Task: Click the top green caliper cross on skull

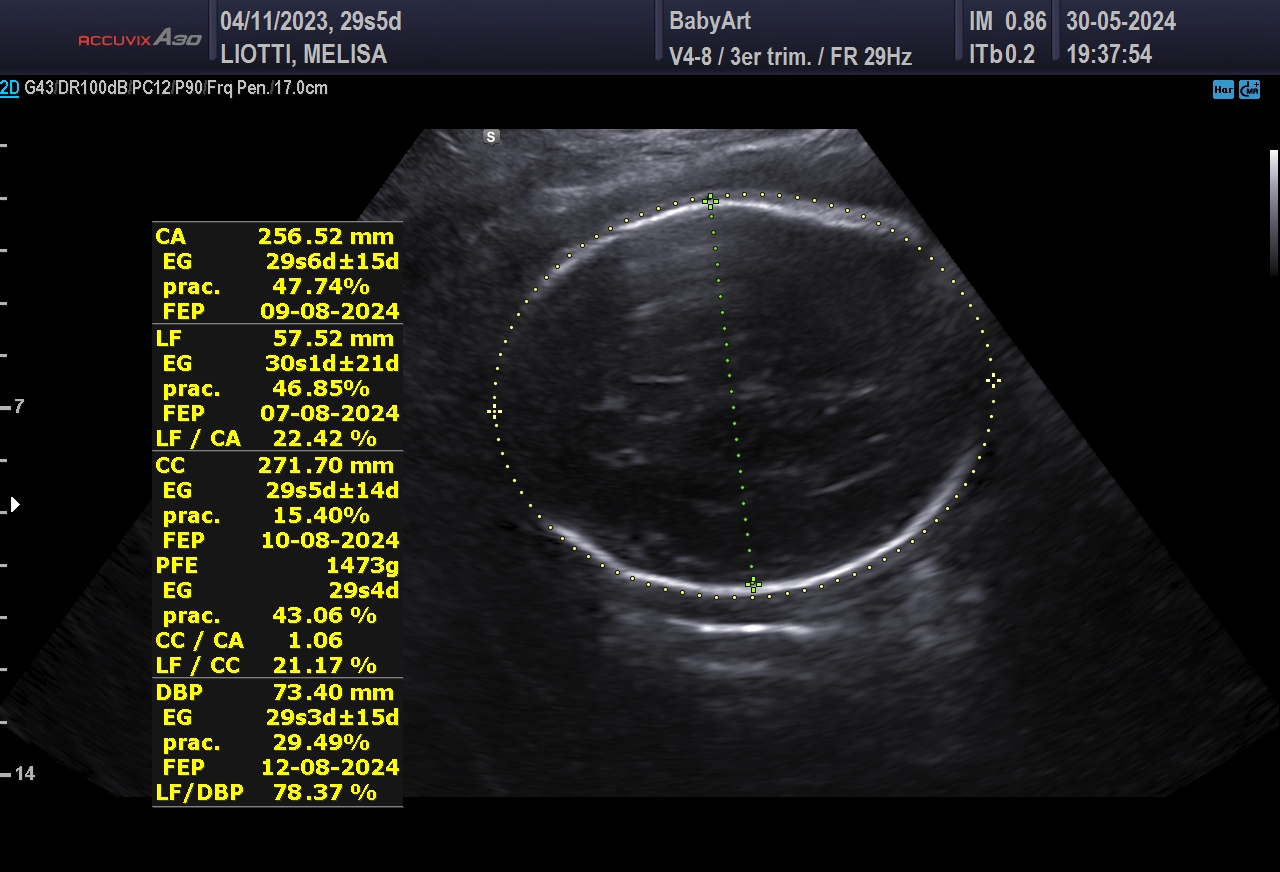Action: (x=710, y=202)
